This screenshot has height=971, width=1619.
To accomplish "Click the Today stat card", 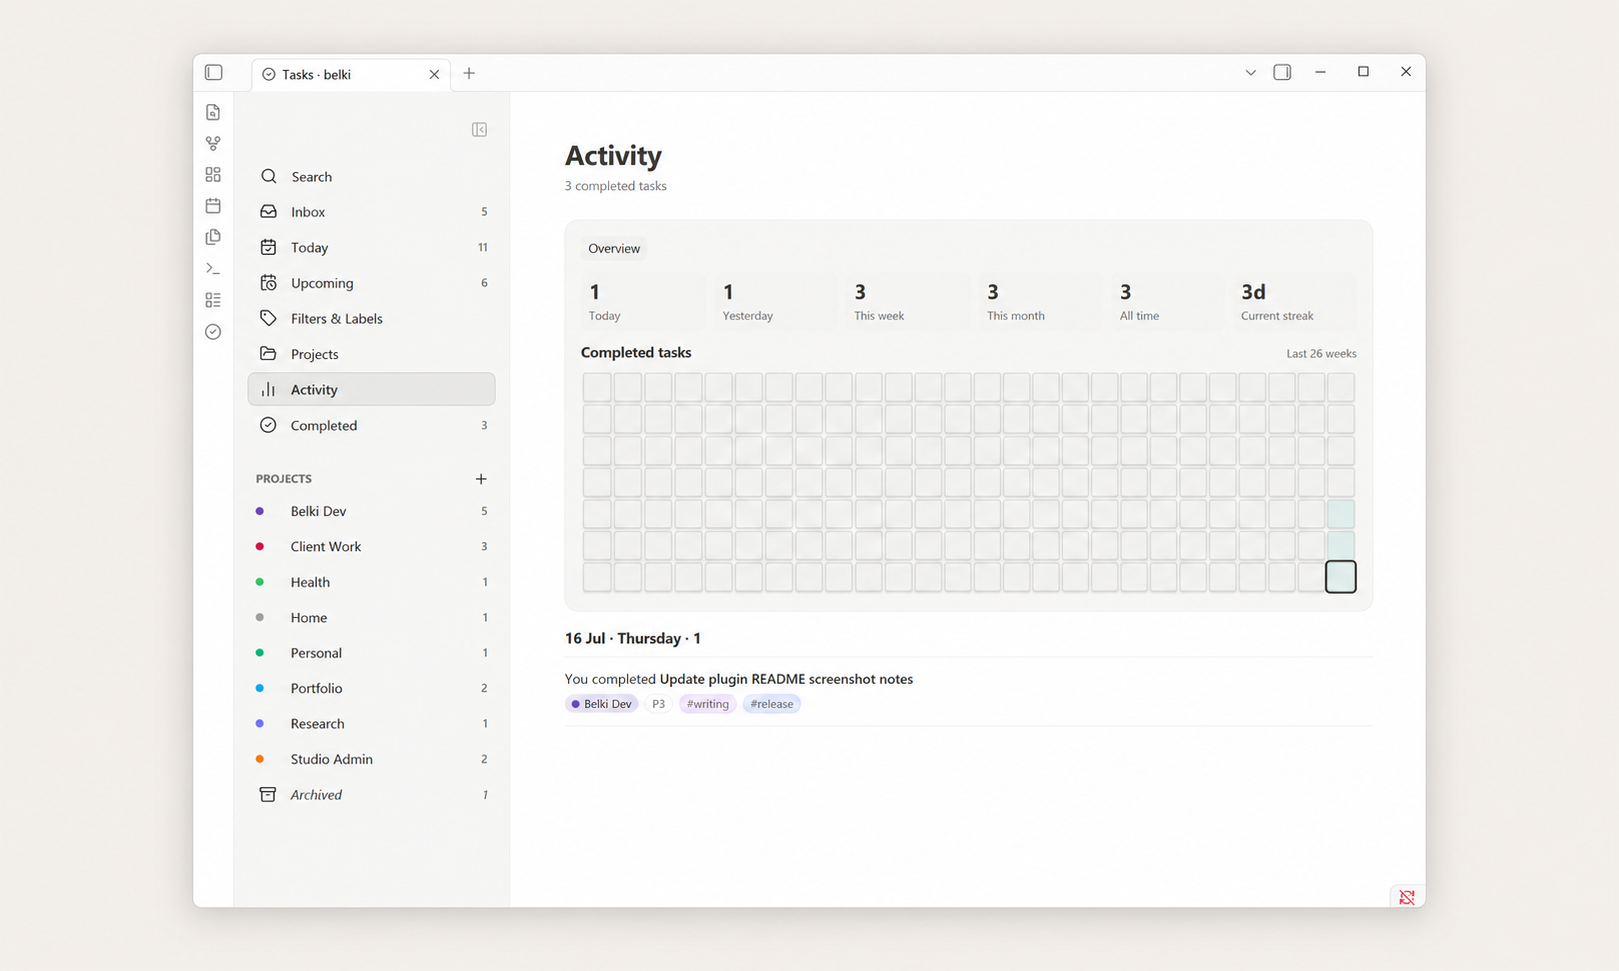I will click(642, 301).
